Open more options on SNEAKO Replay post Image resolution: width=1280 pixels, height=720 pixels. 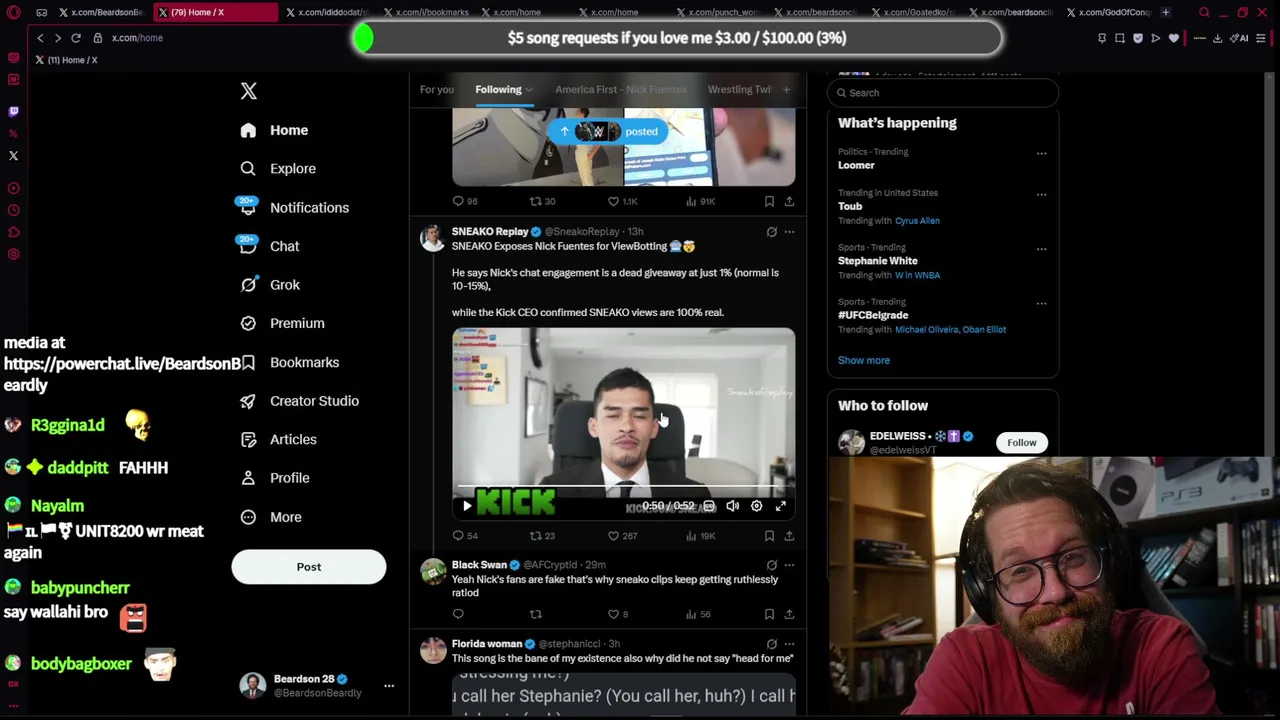tap(789, 232)
